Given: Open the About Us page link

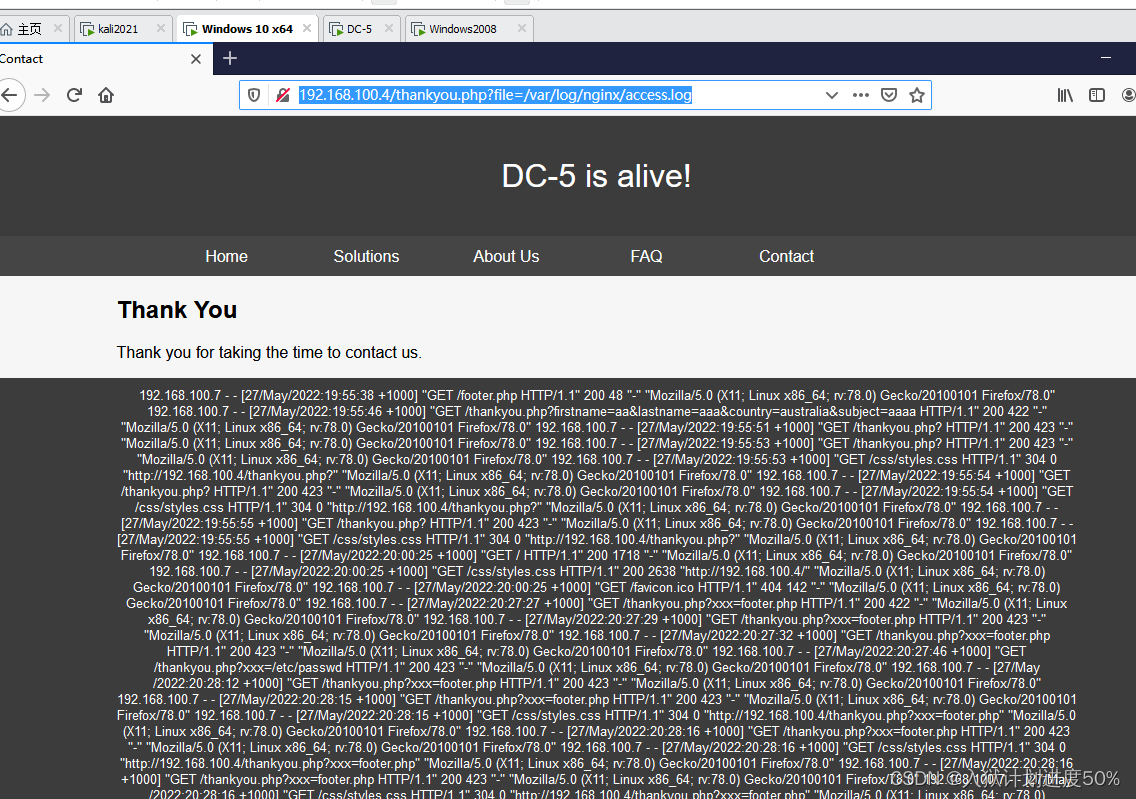Looking at the screenshot, I should (x=506, y=256).
